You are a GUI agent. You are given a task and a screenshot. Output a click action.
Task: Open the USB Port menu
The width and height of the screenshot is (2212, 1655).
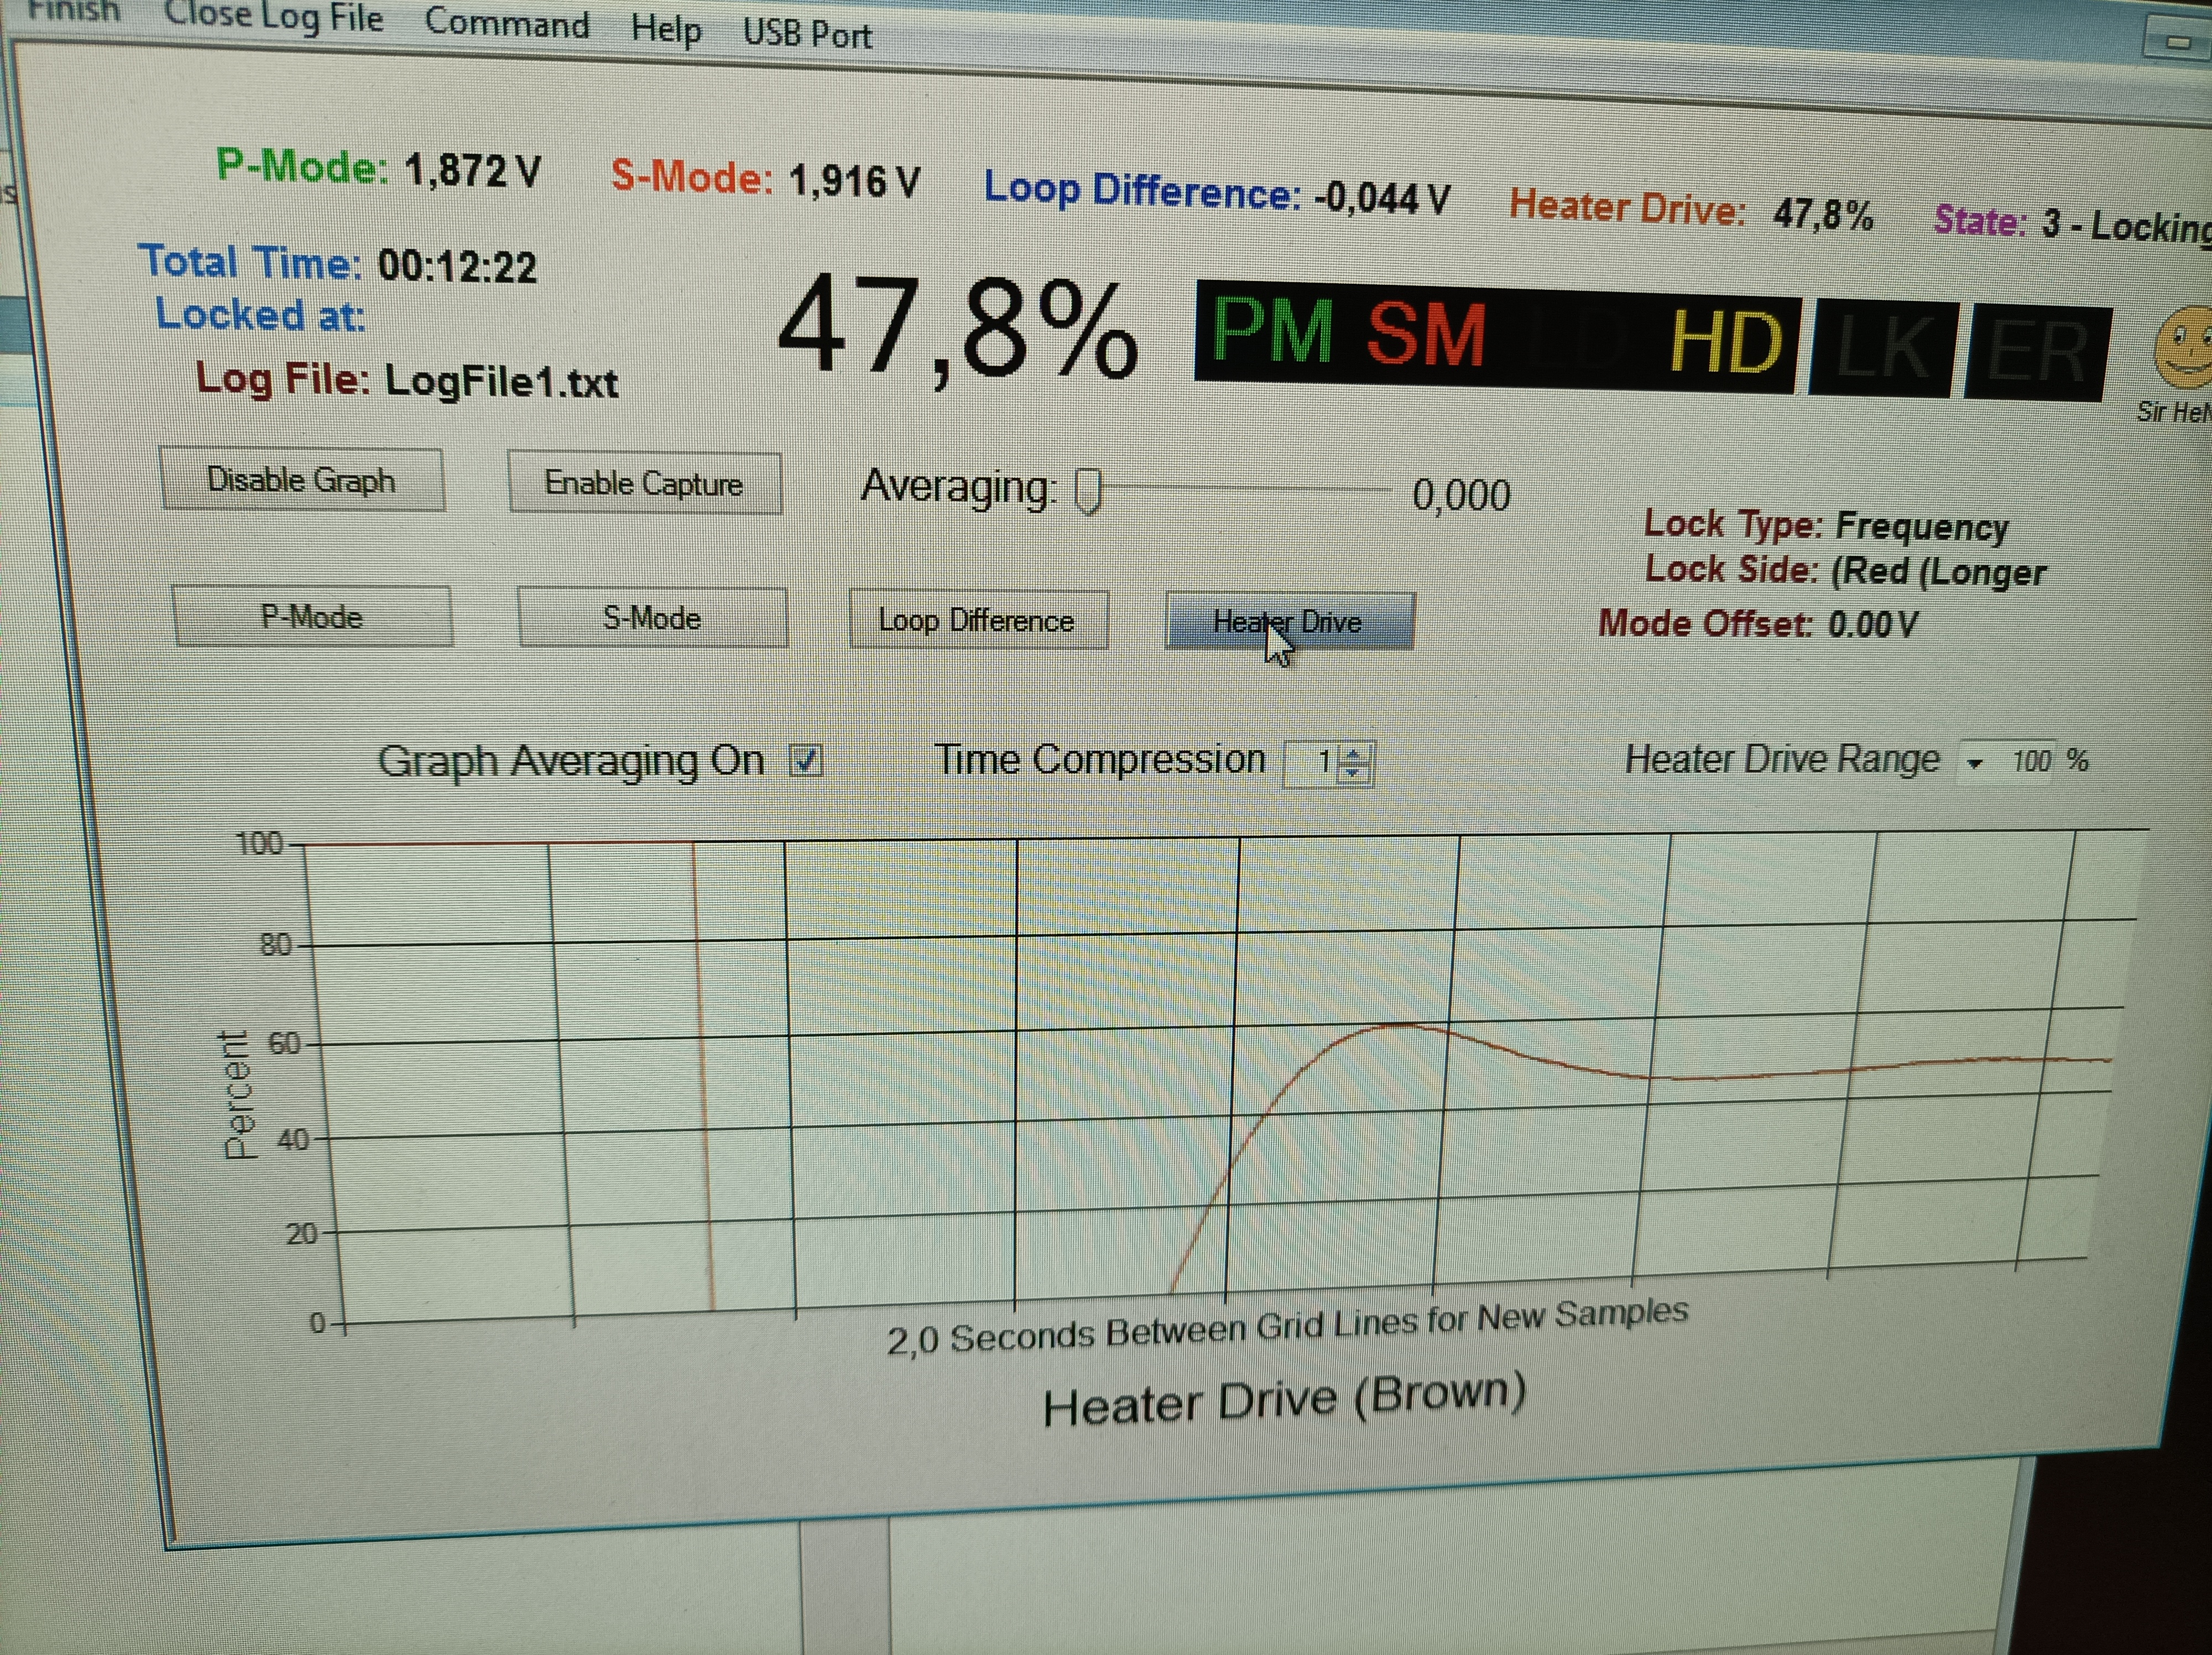point(807,34)
